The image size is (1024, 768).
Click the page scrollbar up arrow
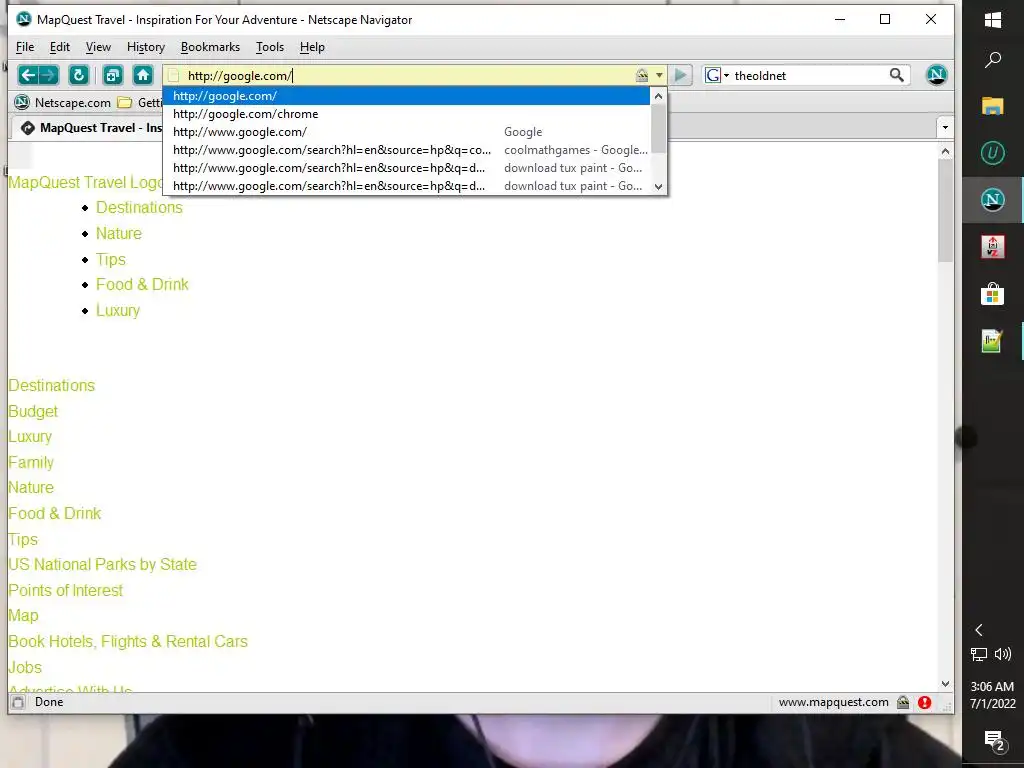pyautogui.click(x=945, y=152)
